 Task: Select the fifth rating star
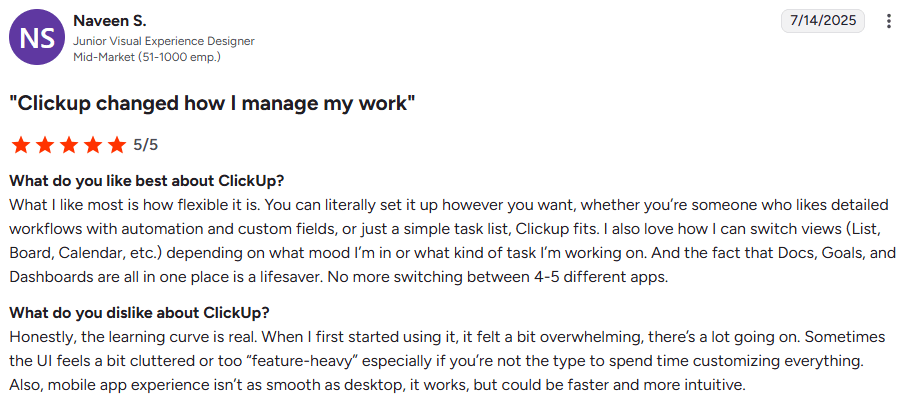[117, 145]
